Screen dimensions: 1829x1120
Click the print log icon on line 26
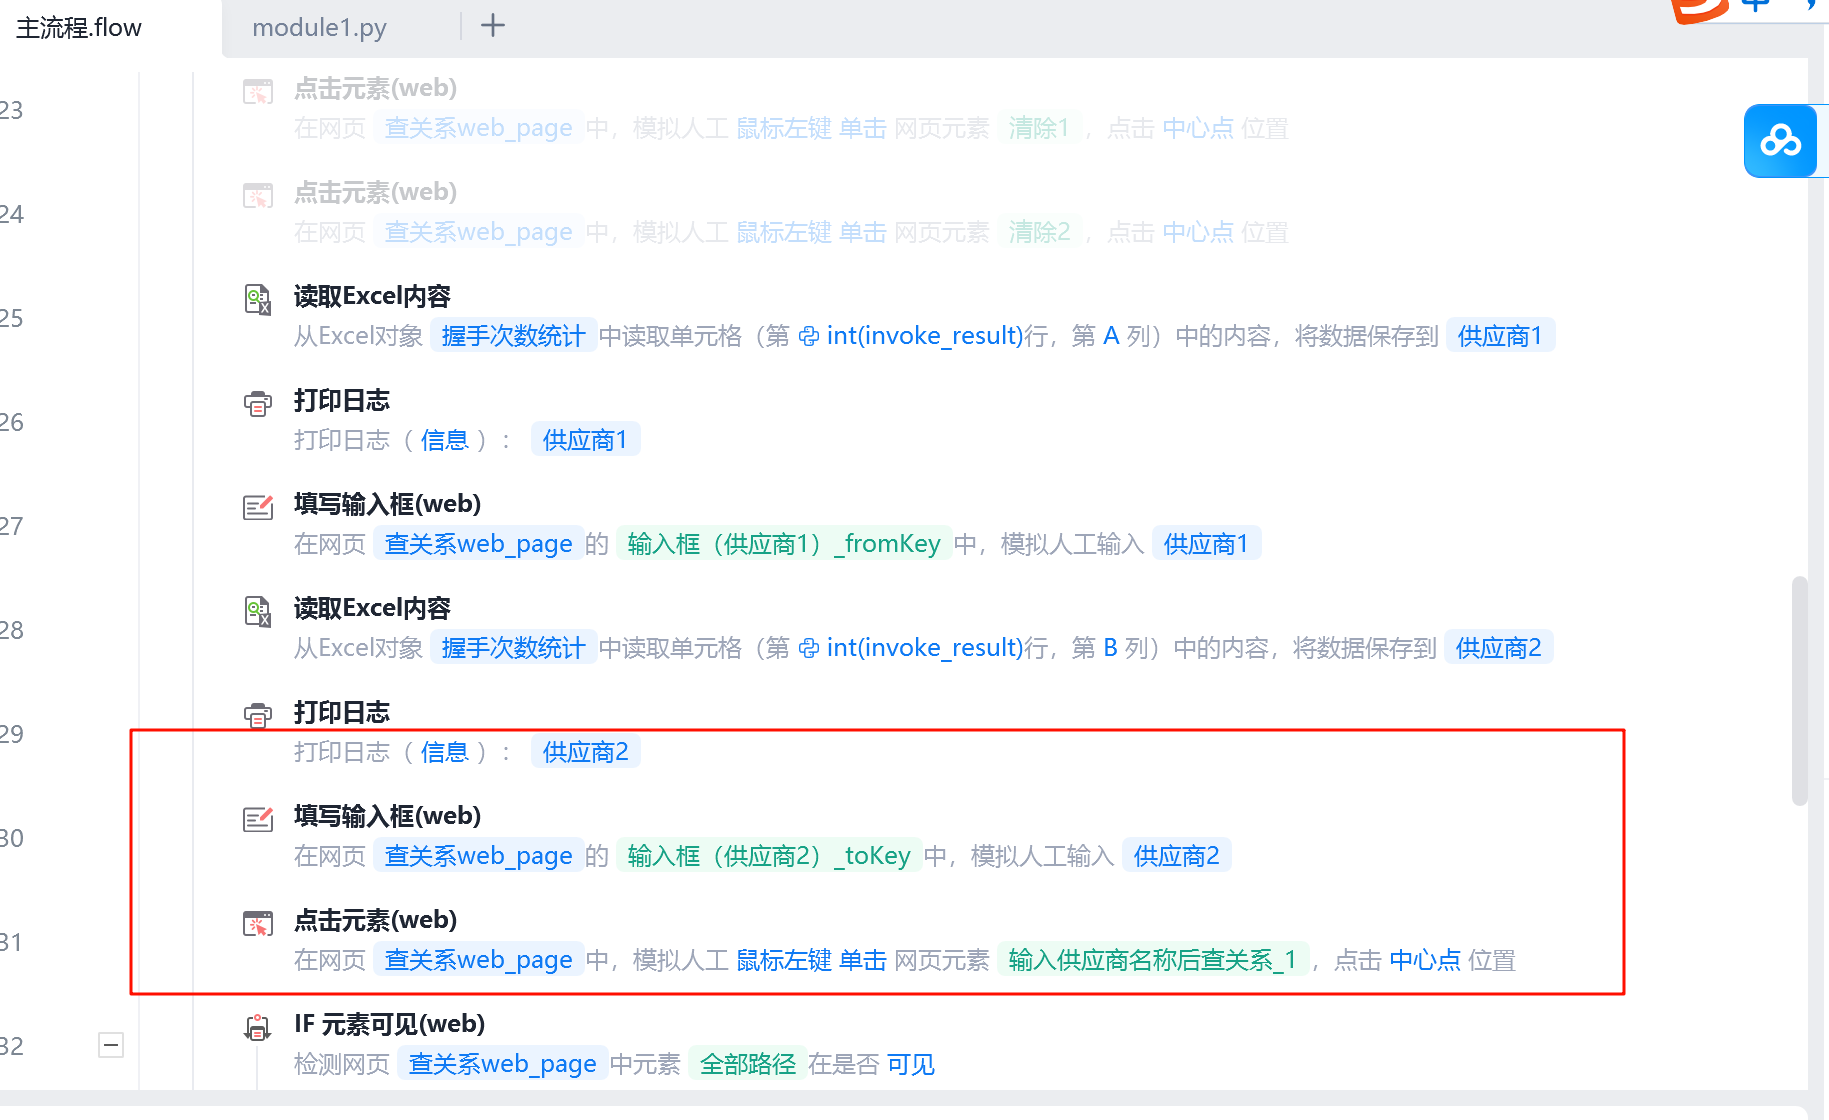[x=258, y=404]
